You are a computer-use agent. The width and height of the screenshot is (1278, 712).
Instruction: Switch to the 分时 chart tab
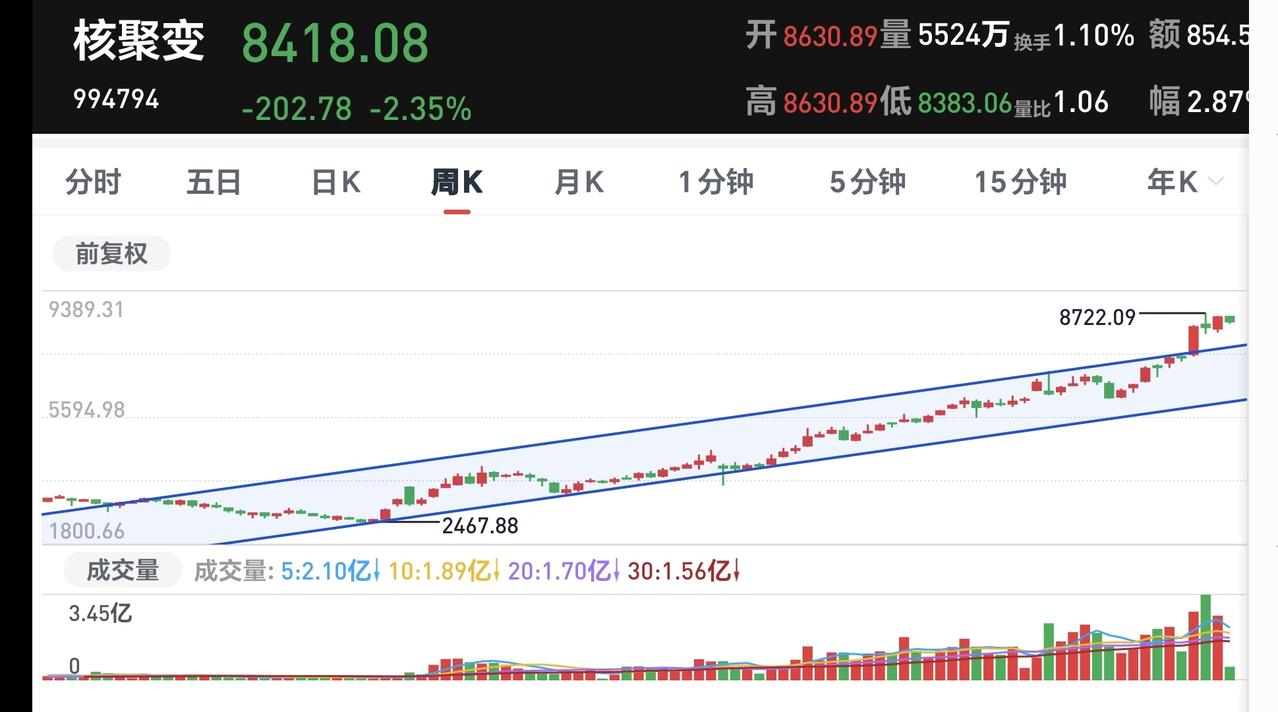(x=93, y=182)
